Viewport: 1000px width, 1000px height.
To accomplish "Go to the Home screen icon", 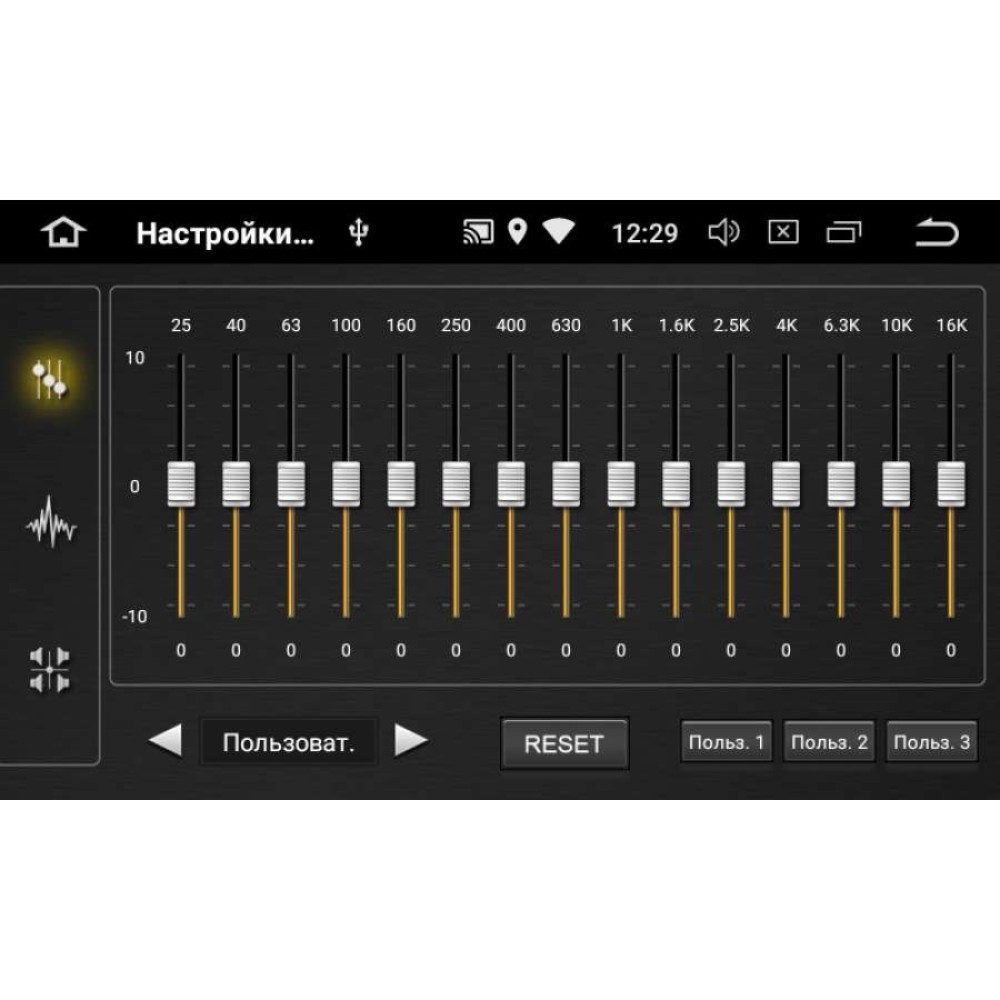I will pyautogui.click(x=63, y=232).
